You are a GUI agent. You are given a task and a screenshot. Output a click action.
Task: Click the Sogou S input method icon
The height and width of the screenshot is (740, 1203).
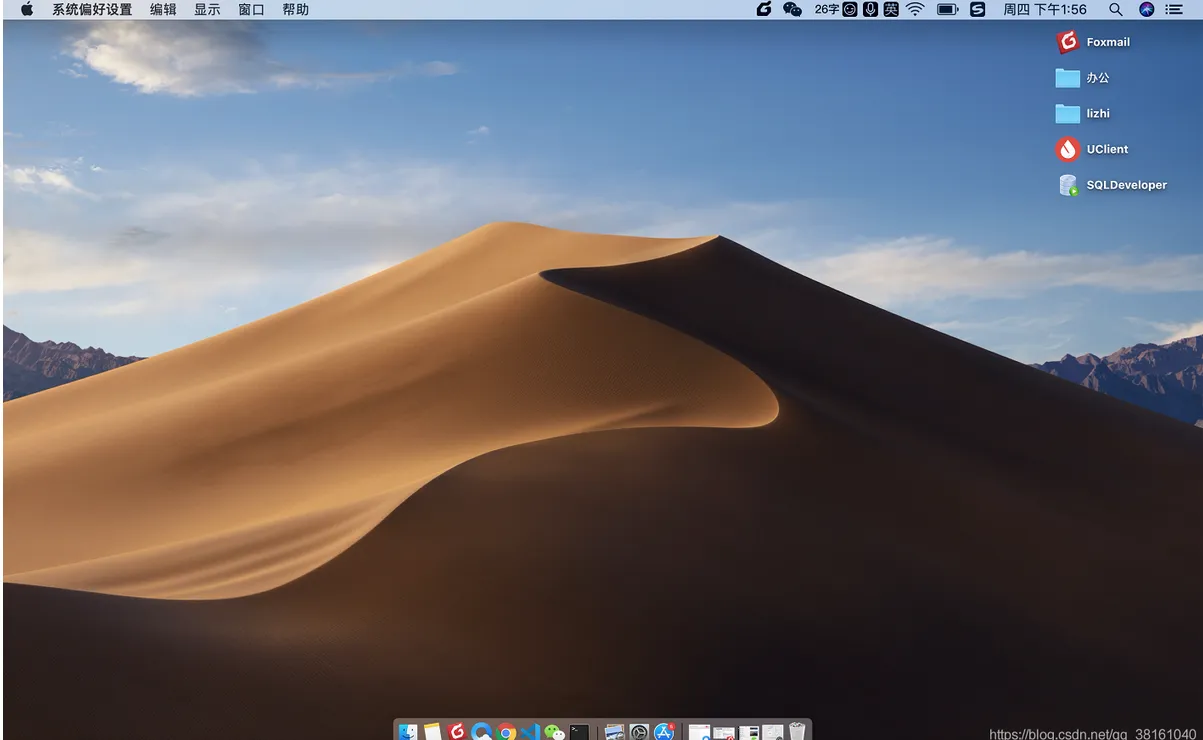pos(978,9)
